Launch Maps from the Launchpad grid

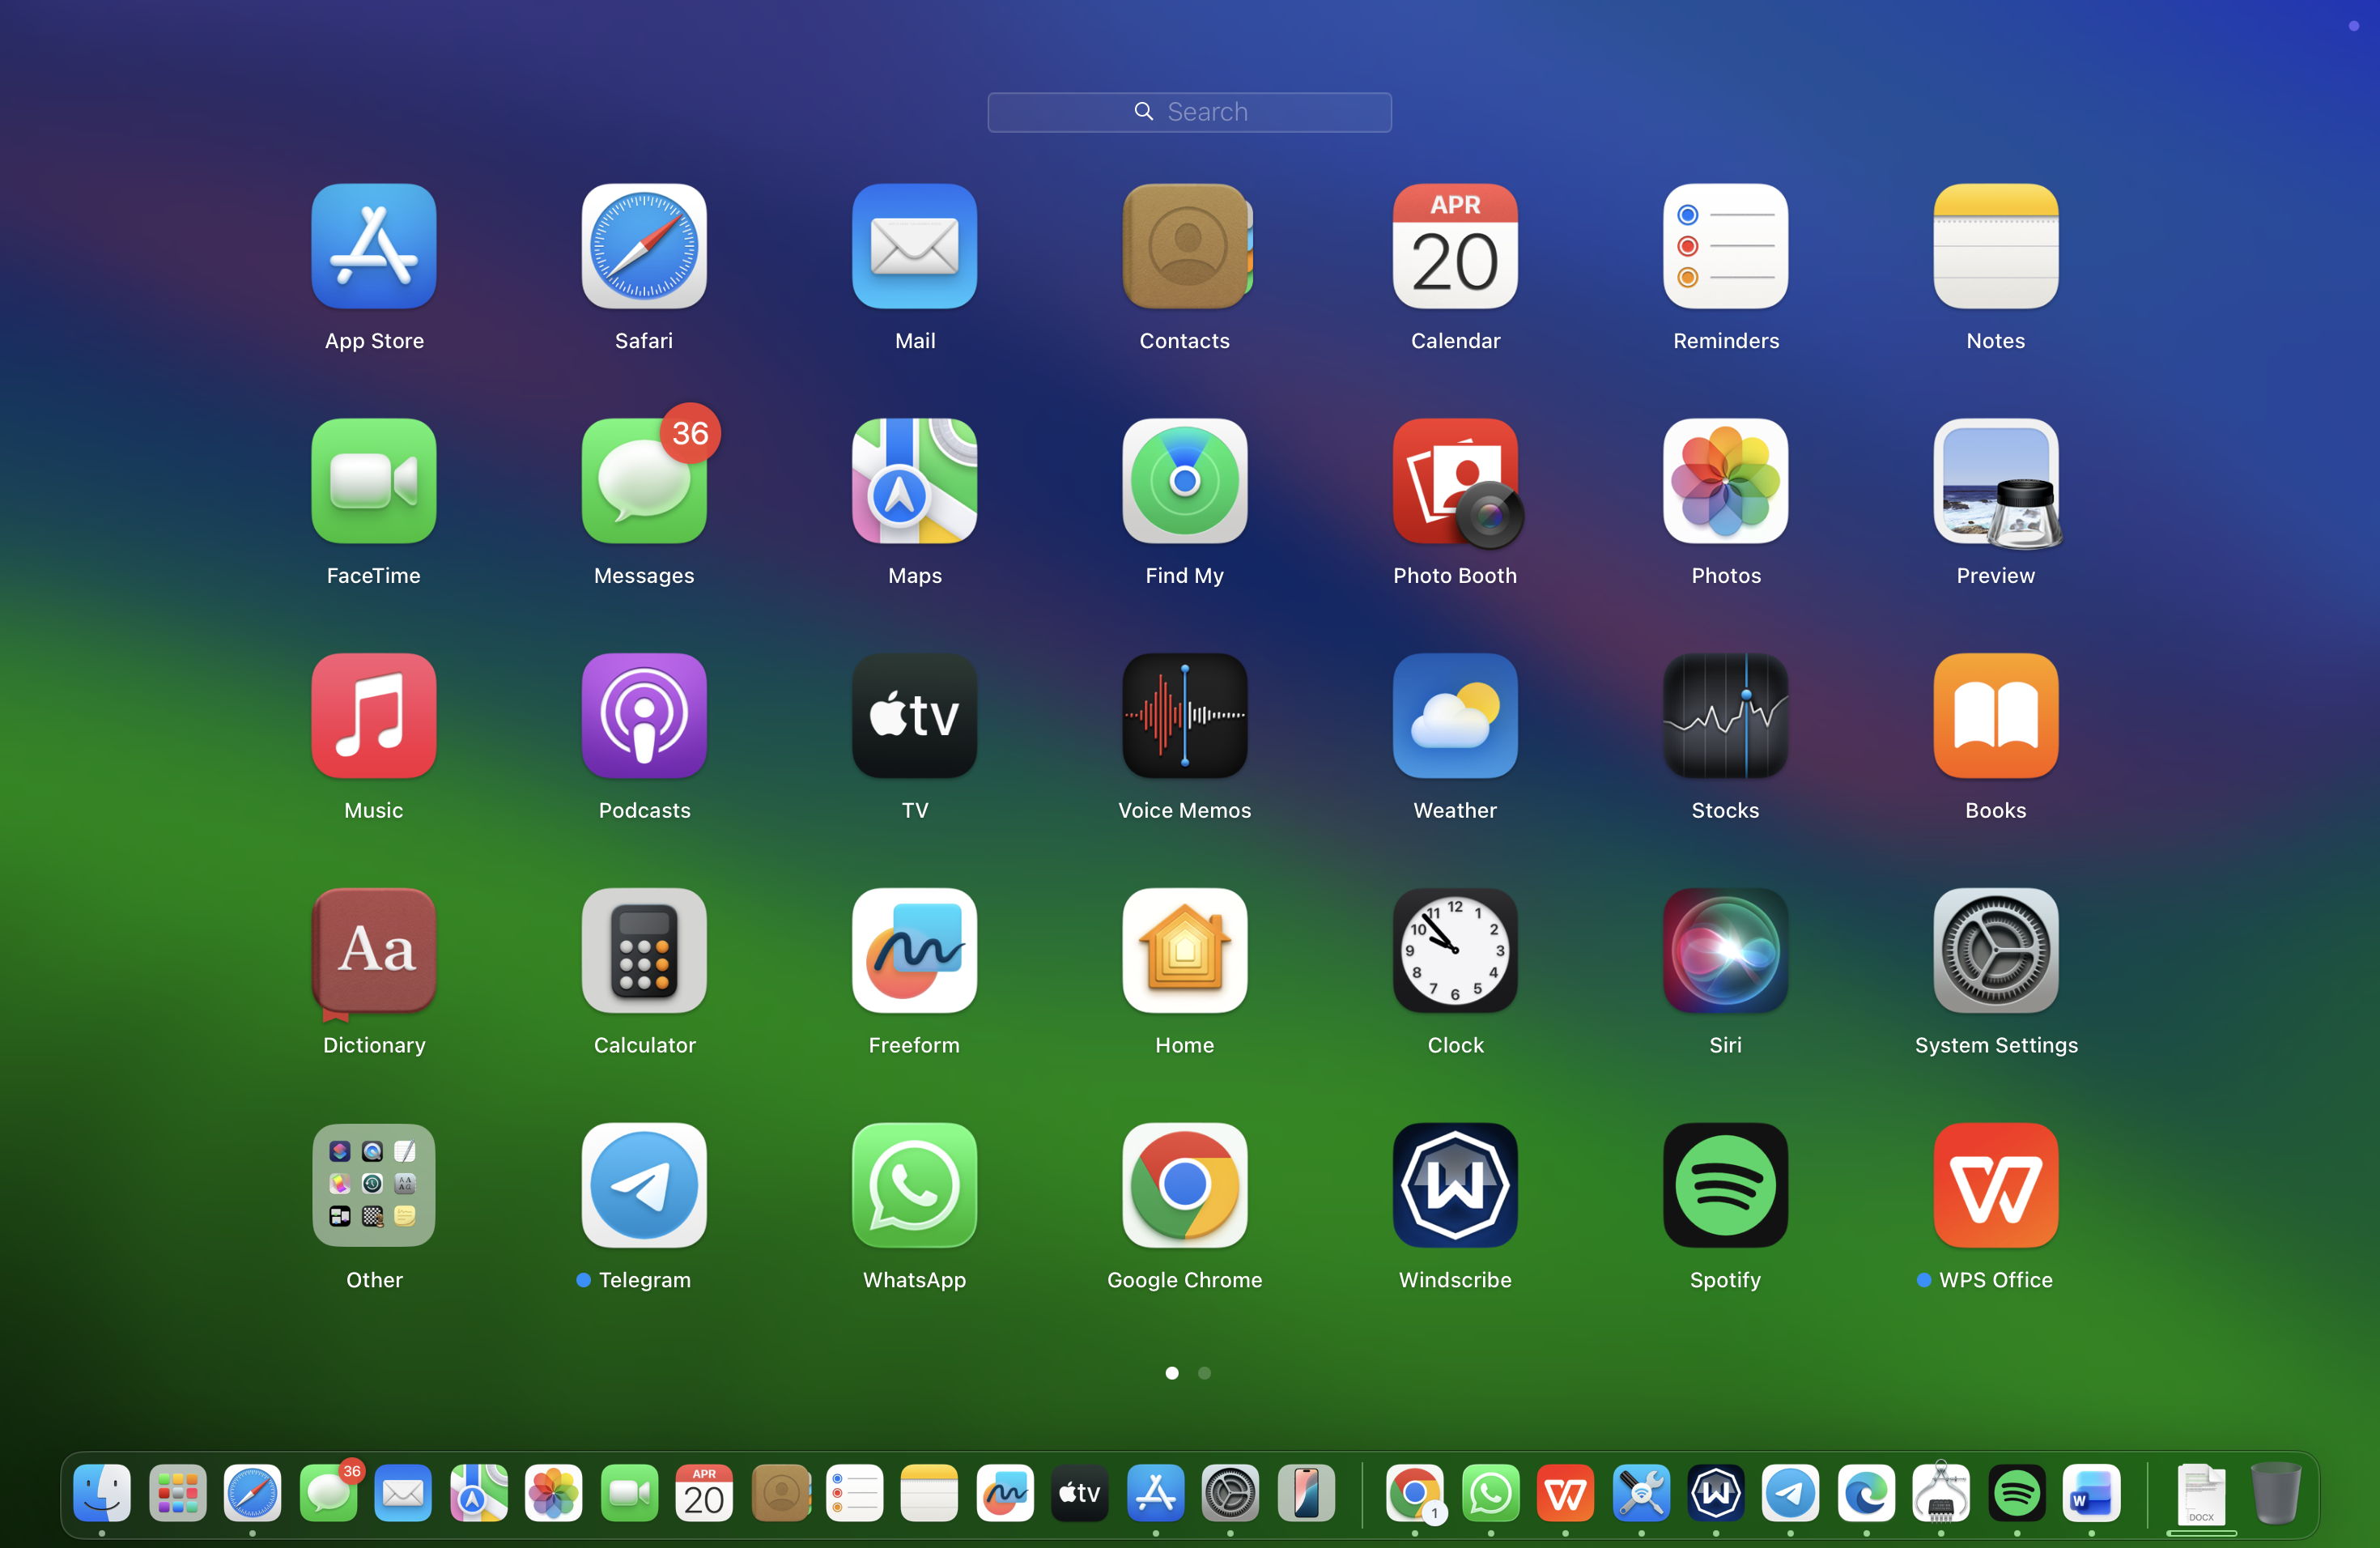point(915,481)
